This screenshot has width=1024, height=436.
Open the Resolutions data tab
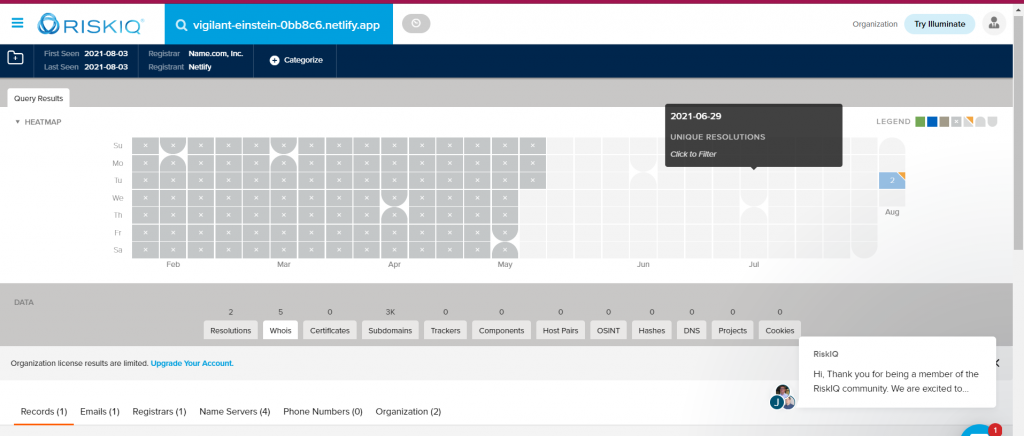pyautogui.click(x=231, y=330)
